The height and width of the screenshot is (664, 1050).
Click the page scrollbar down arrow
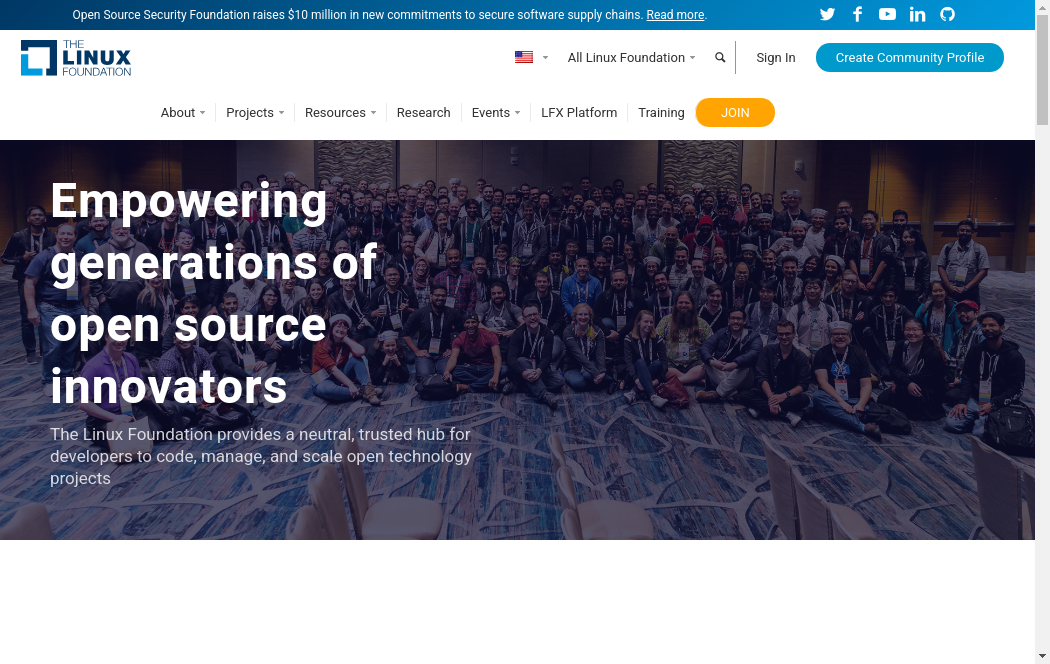(1042, 656)
